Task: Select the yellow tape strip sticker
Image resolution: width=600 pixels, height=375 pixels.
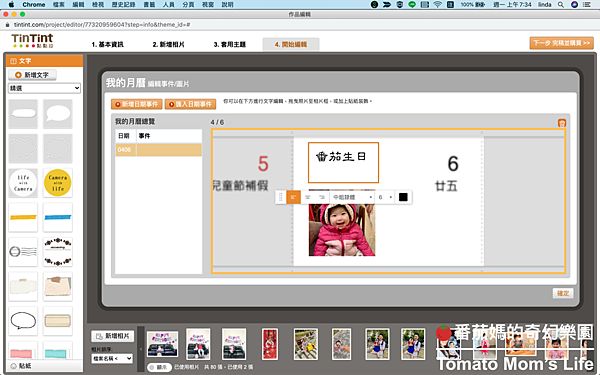Action: (x=23, y=217)
